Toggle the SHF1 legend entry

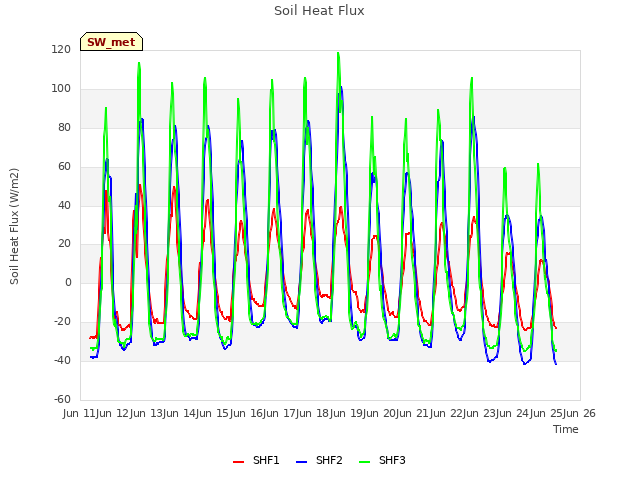tap(256, 460)
